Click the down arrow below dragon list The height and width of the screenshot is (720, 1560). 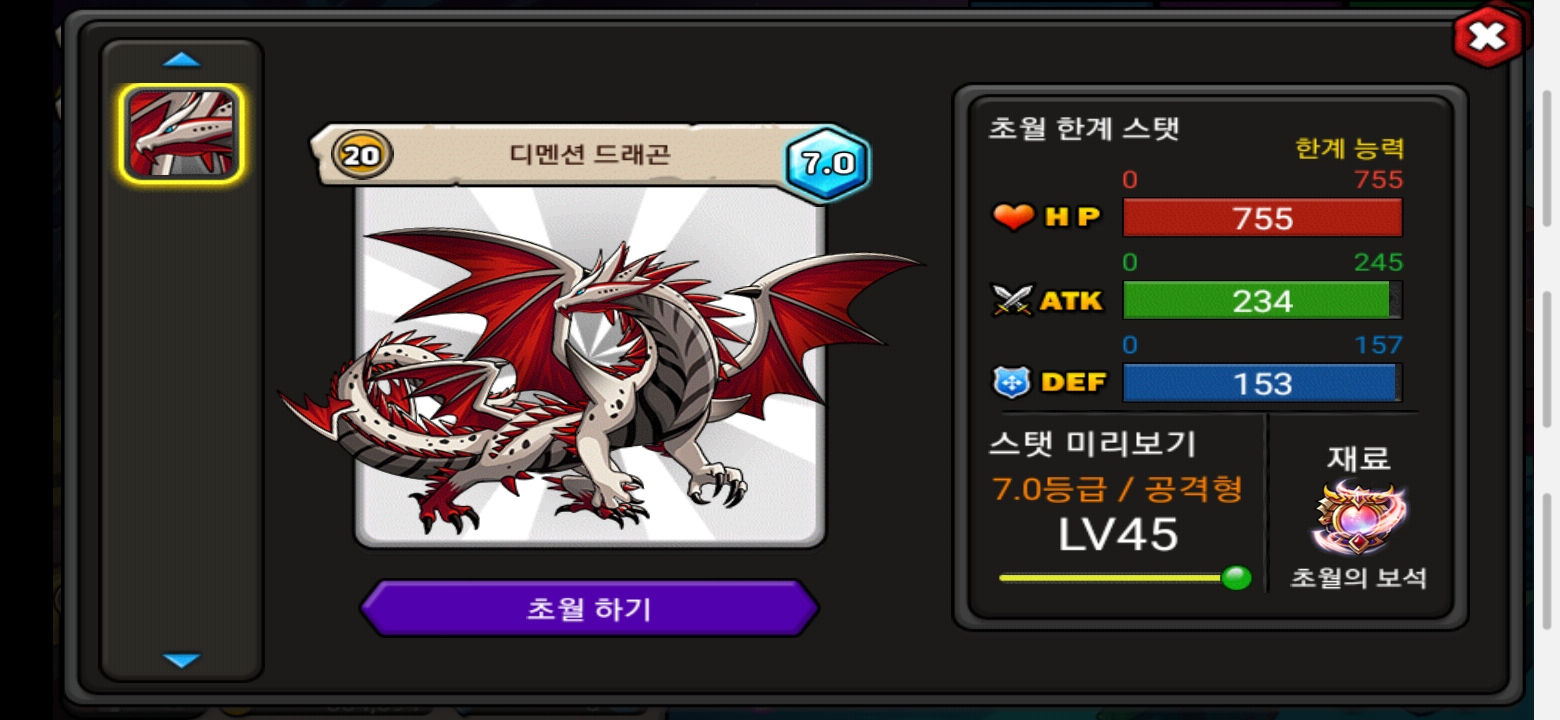182,660
